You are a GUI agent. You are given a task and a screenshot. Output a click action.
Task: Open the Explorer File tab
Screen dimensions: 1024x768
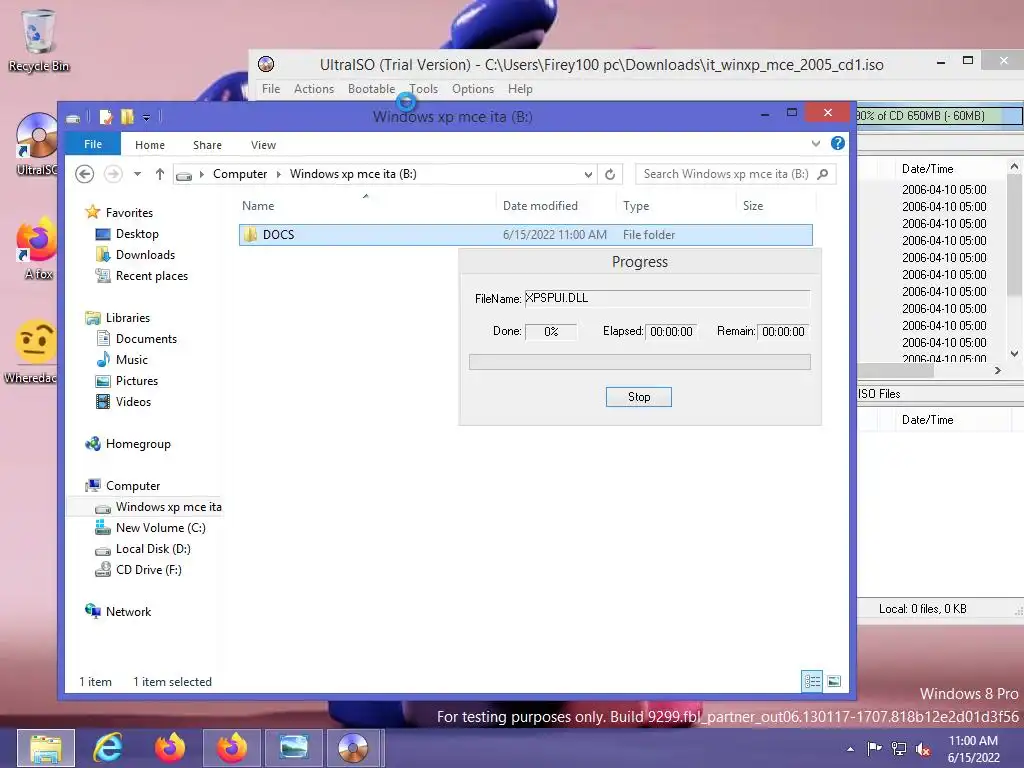93,144
